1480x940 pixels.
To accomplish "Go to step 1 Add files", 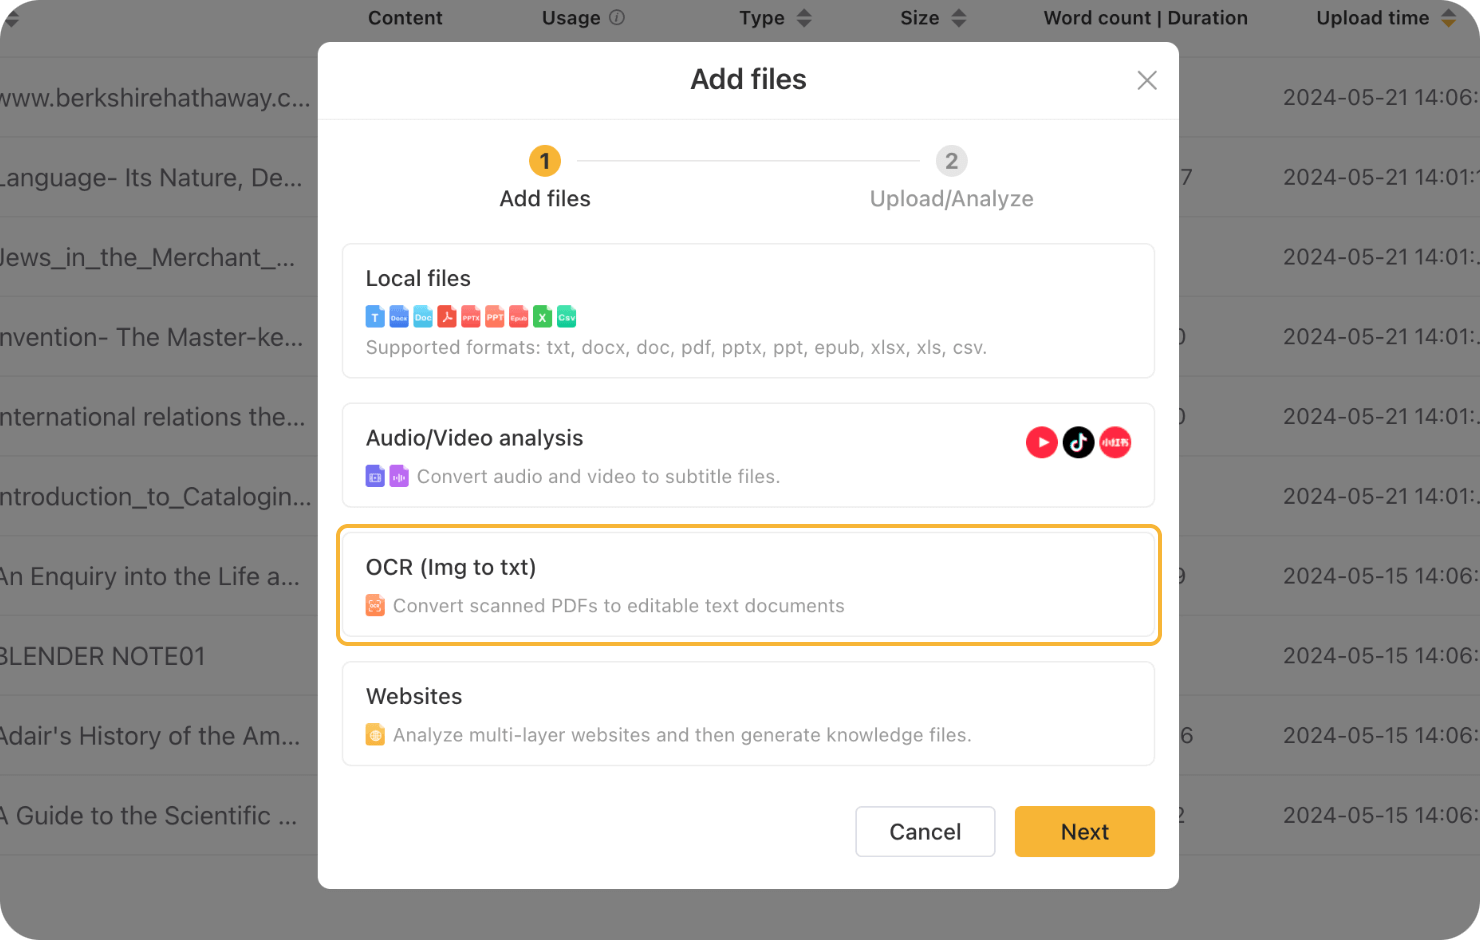I will (x=545, y=161).
